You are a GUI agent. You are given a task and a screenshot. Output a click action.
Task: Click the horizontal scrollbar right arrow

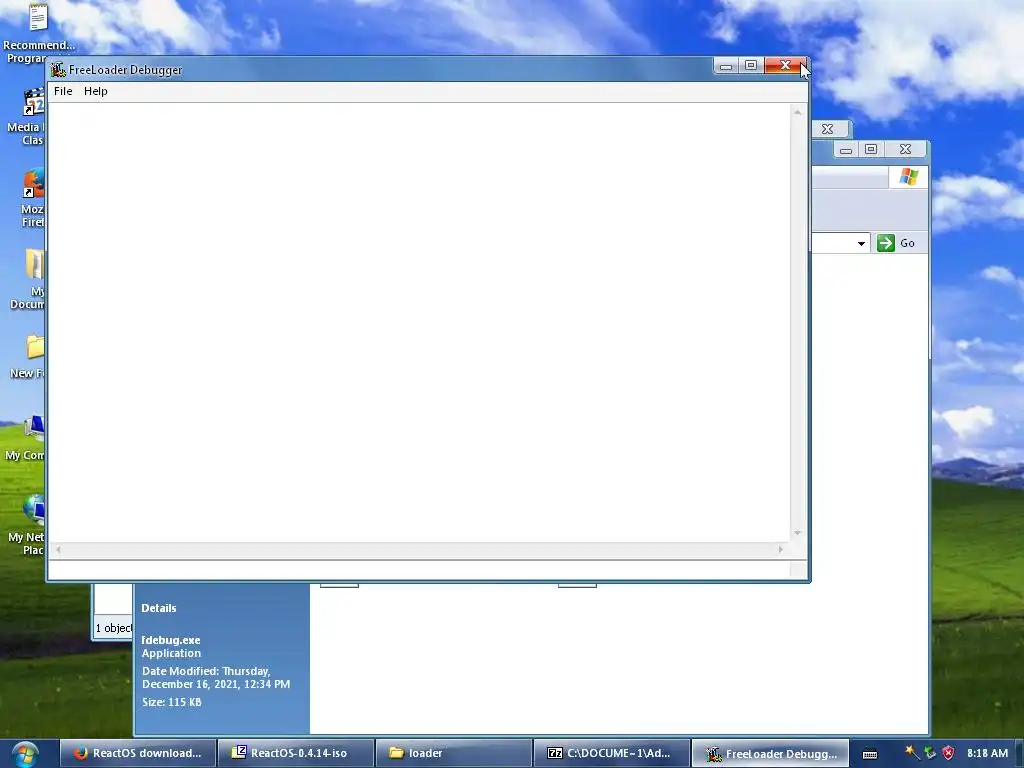[780, 549]
